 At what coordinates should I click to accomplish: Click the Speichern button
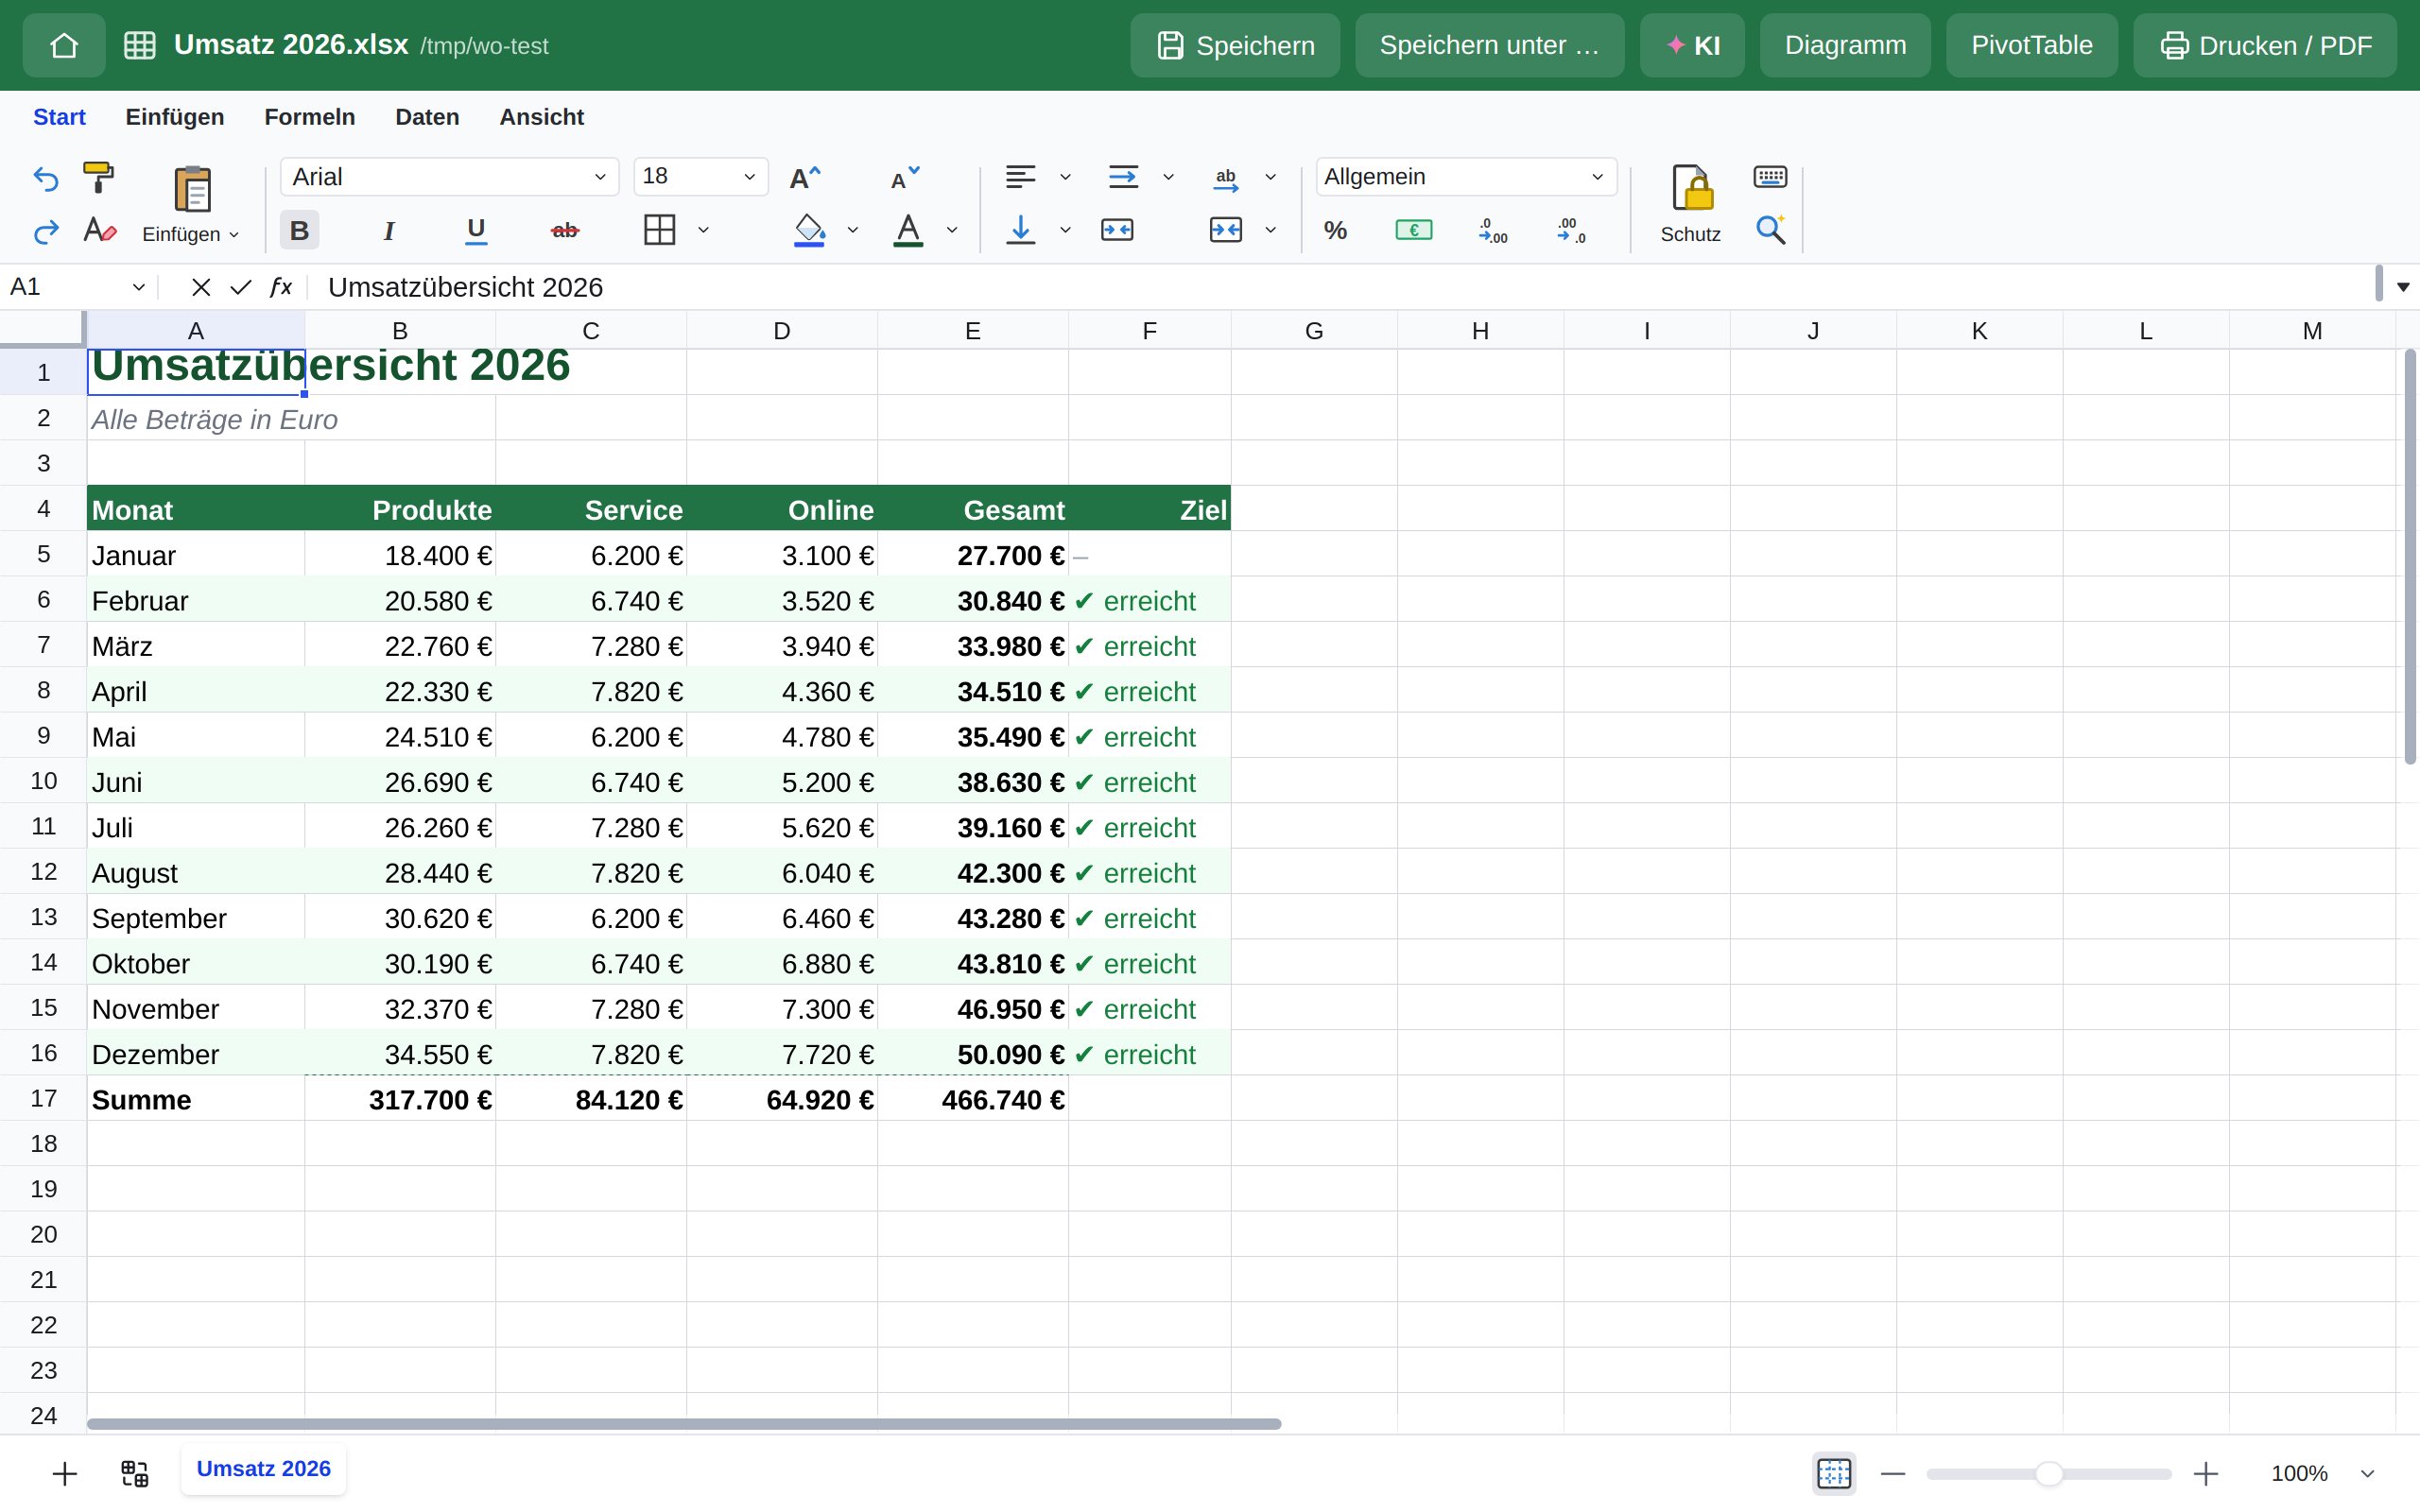pos(1235,45)
